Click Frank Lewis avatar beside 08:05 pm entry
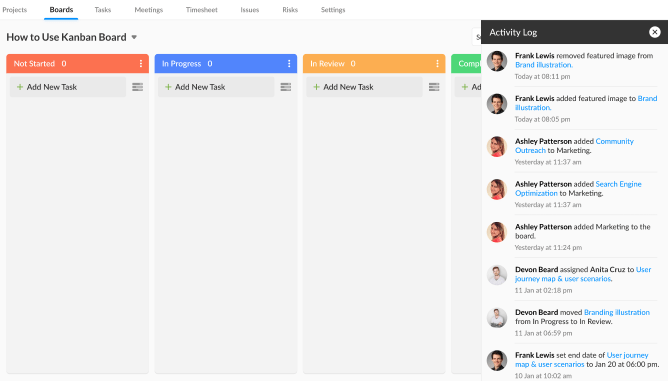Screen dimensions: 668x381 pos(497,104)
